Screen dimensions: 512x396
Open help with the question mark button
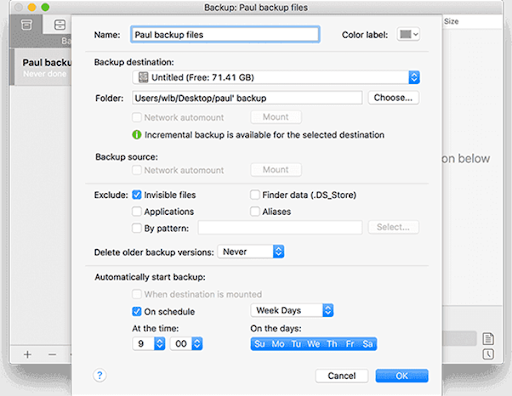pyautogui.click(x=99, y=375)
